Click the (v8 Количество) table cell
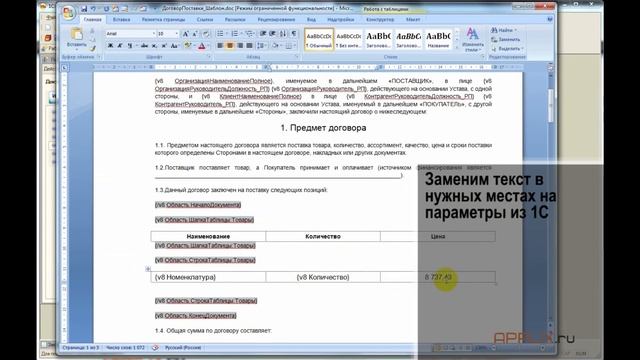Screen dimensions: 640x360 click(x=323, y=277)
